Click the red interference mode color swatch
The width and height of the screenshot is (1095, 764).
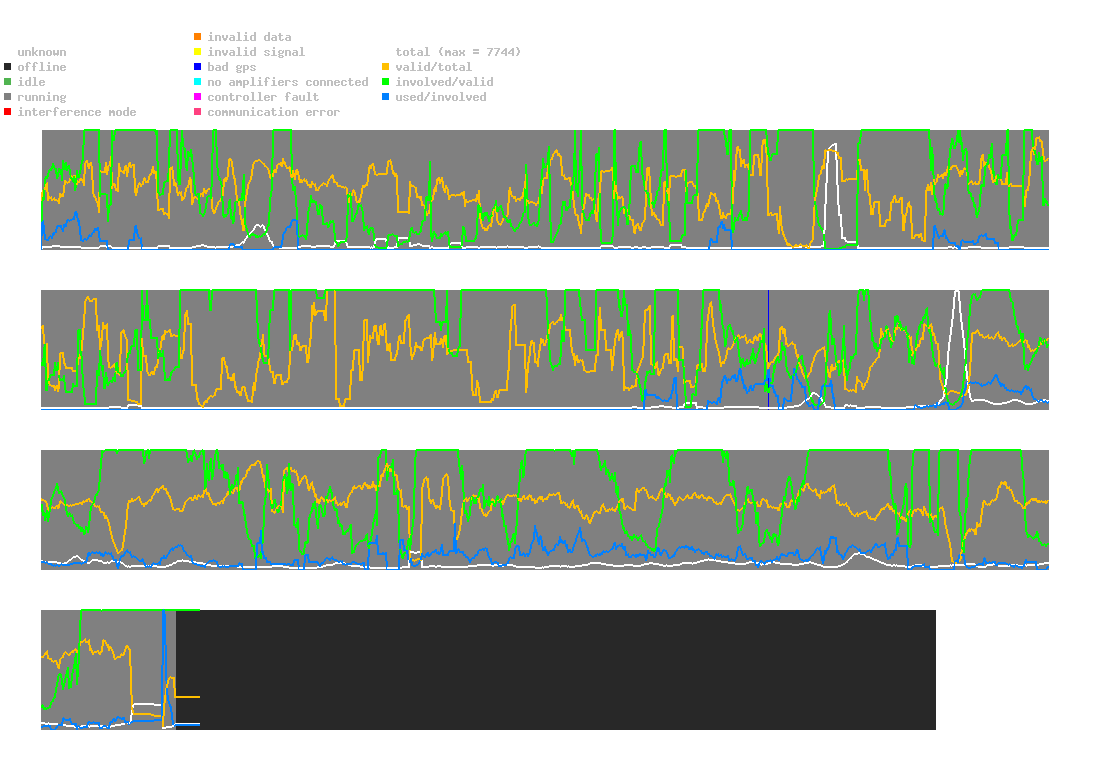[x=8, y=112]
